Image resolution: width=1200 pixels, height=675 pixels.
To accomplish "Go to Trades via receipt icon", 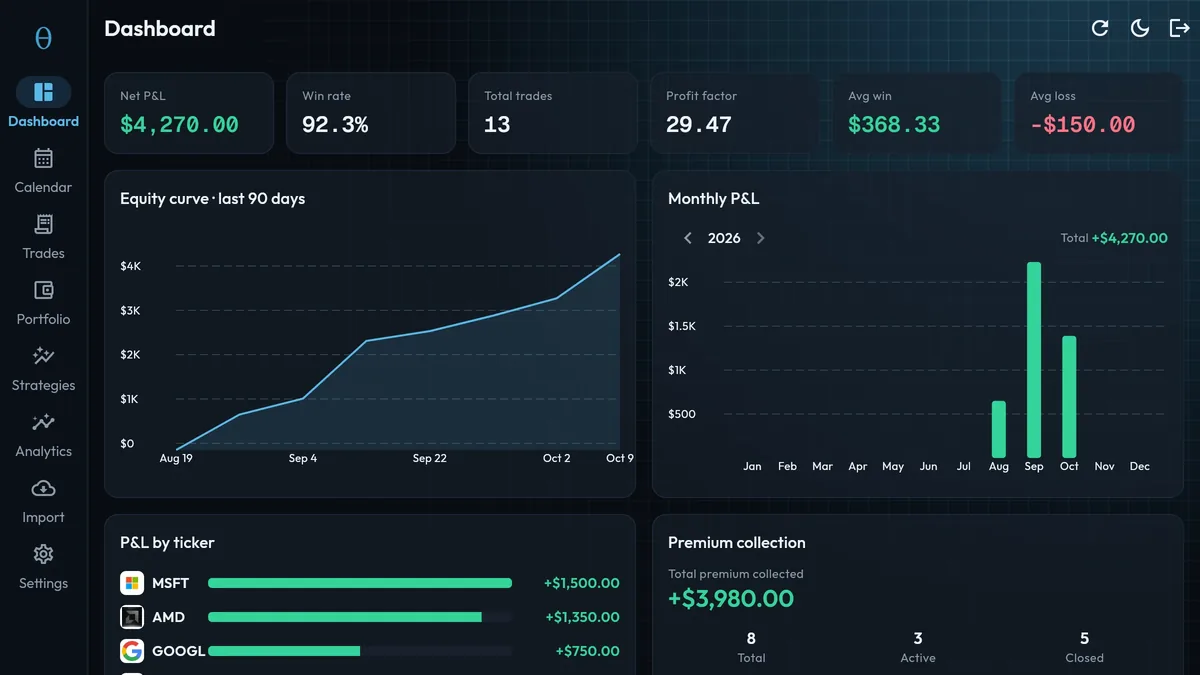I will (x=43, y=224).
